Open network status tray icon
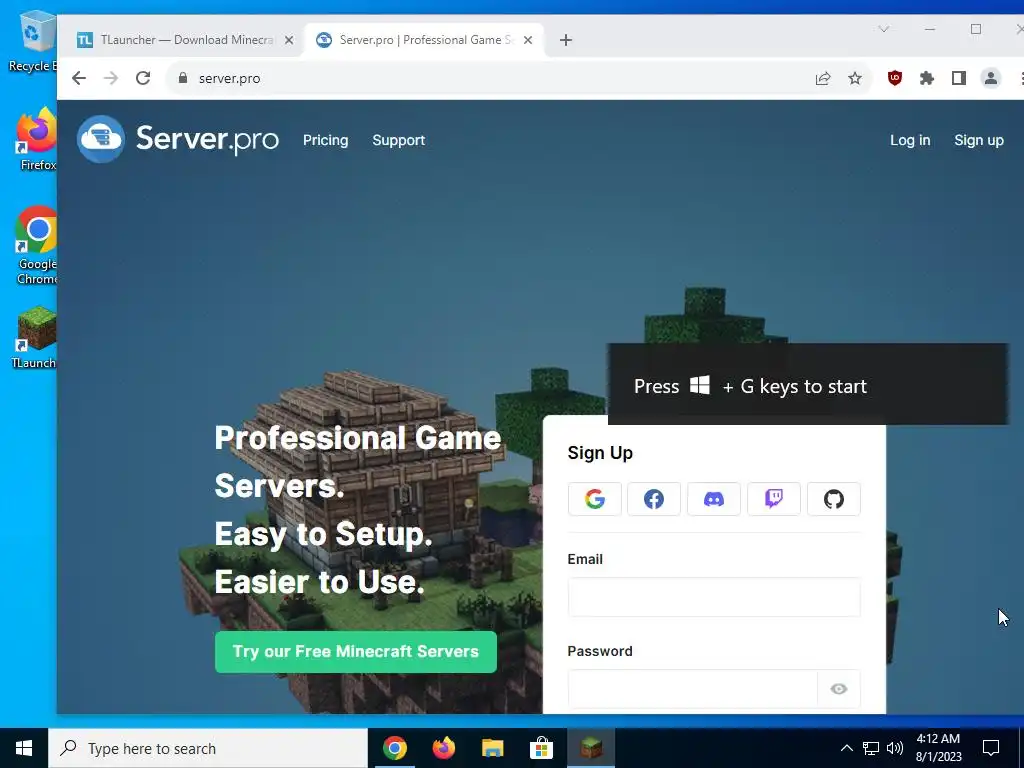The image size is (1024, 768). pyautogui.click(x=871, y=748)
